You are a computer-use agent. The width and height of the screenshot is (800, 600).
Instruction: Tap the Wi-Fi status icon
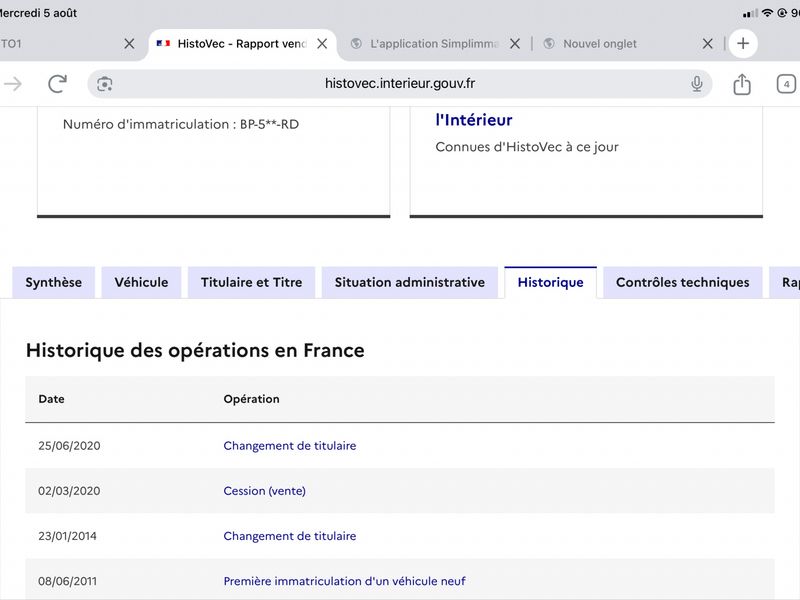(767, 13)
